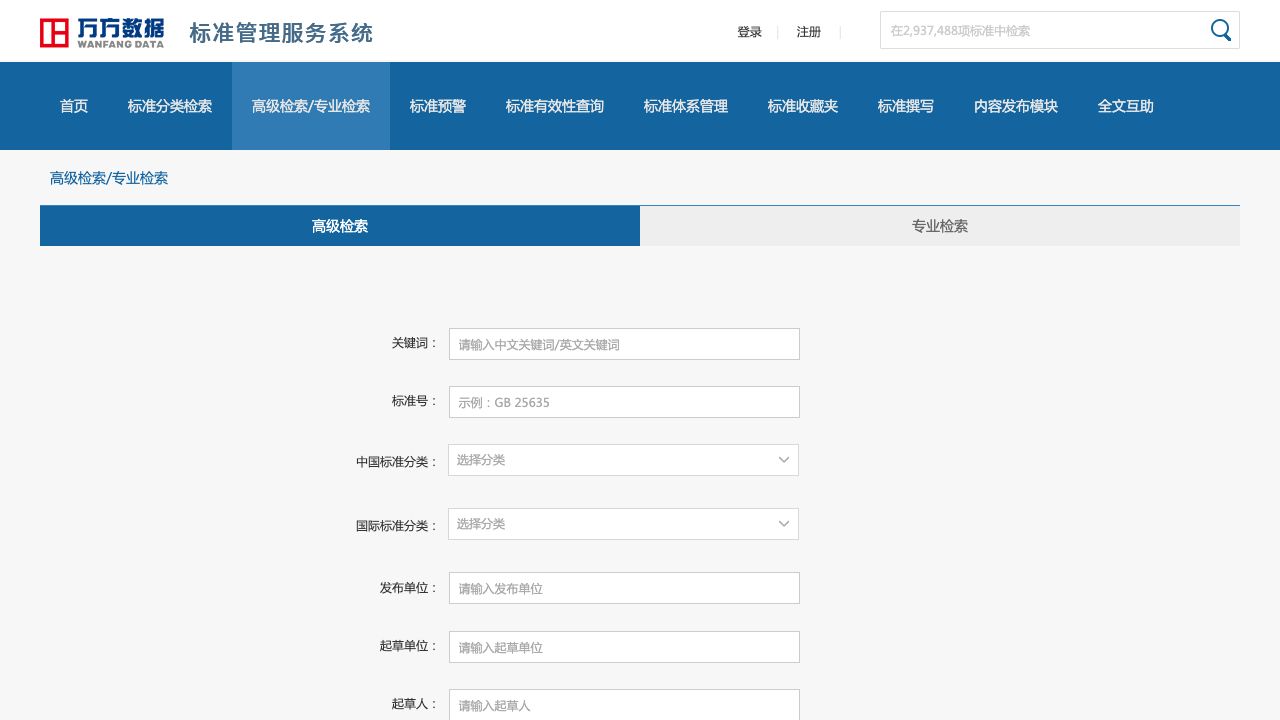
Task: Open 标准分类检索 in the navigation bar
Action: (x=170, y=106)
